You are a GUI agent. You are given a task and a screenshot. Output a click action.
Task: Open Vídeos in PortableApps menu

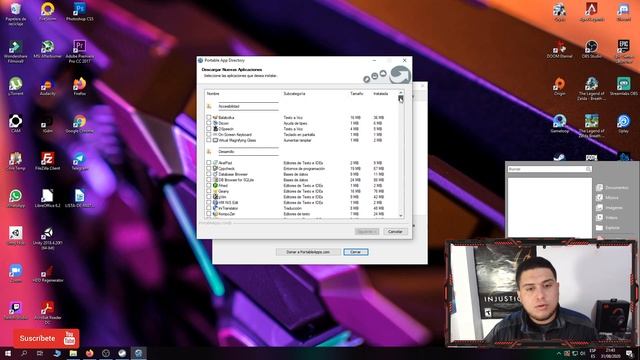tap(607, 218)
